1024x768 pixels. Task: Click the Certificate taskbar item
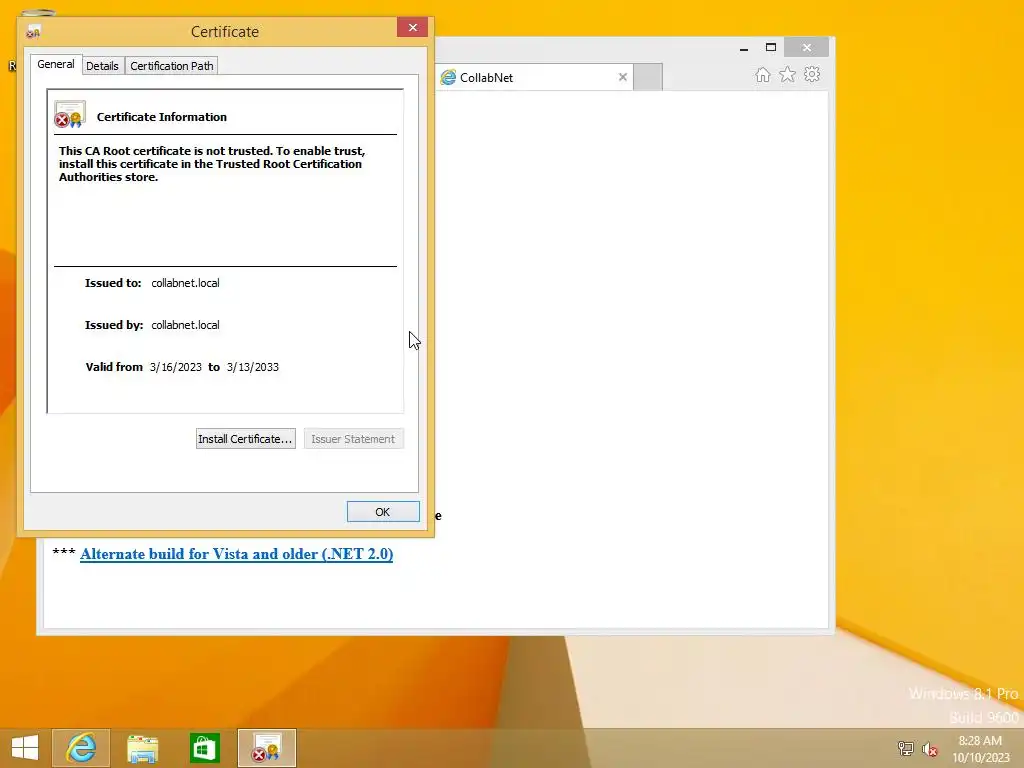[266, 748]
